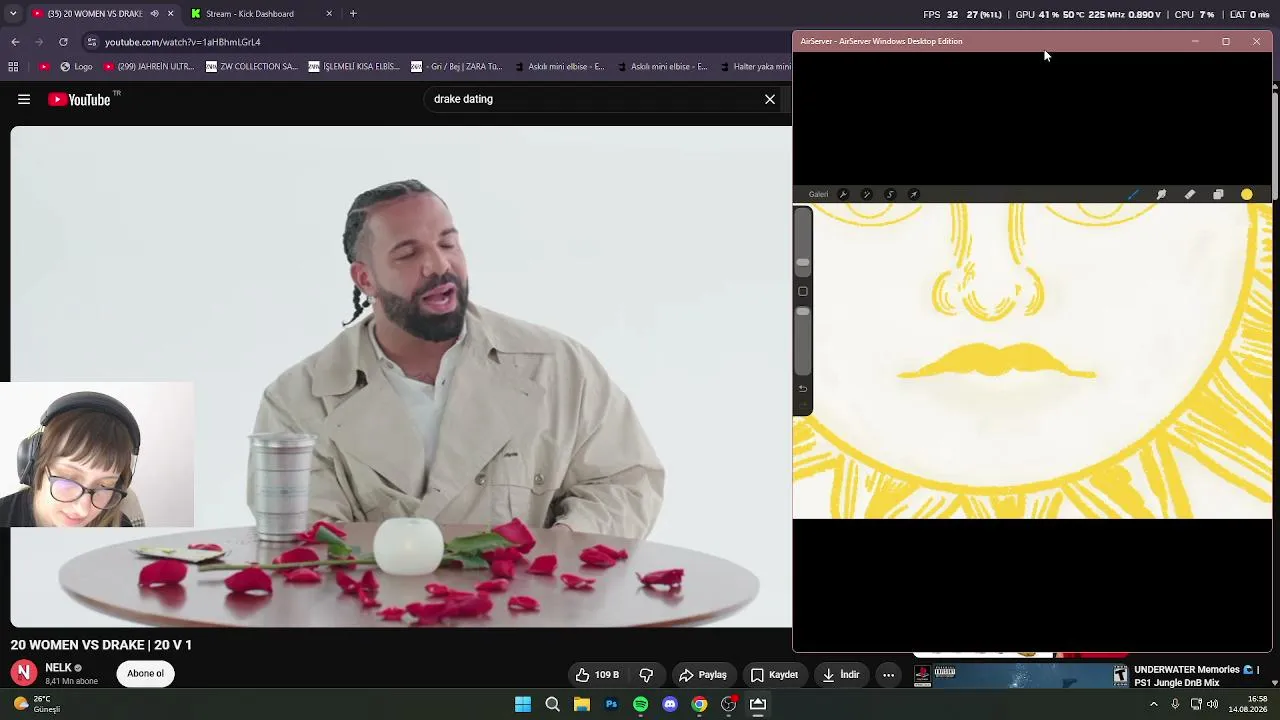Open the Logo bookmark
1280x720 pixels.
[x=77, y=67]
